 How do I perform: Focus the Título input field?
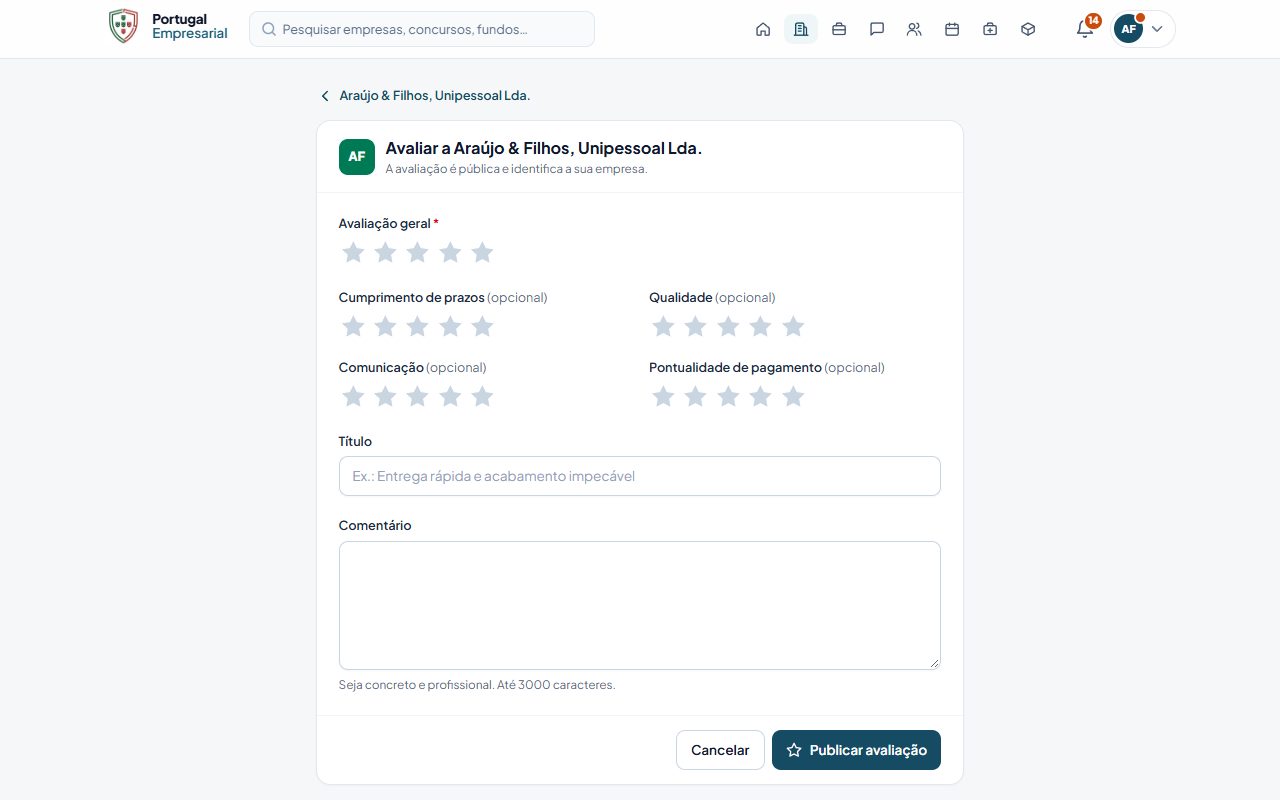pyautogui.click(x=640, y=476)
